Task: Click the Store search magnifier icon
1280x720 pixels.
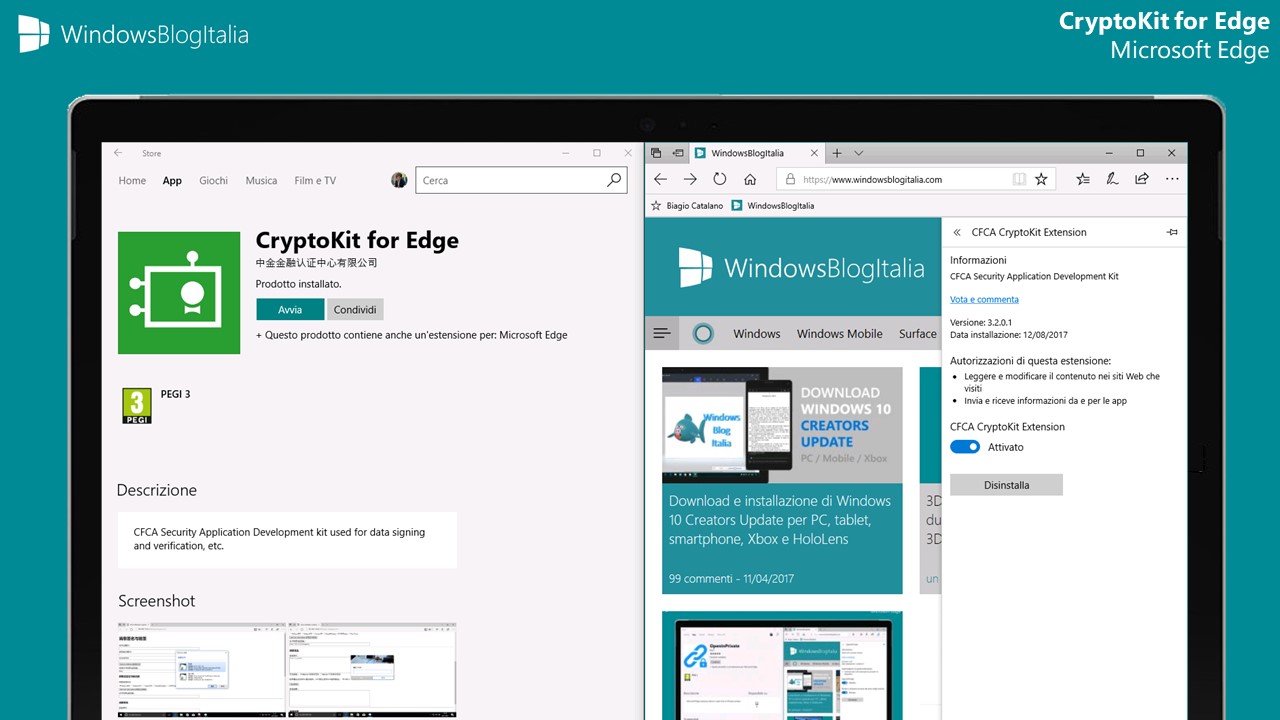Action: pos(614,180)
